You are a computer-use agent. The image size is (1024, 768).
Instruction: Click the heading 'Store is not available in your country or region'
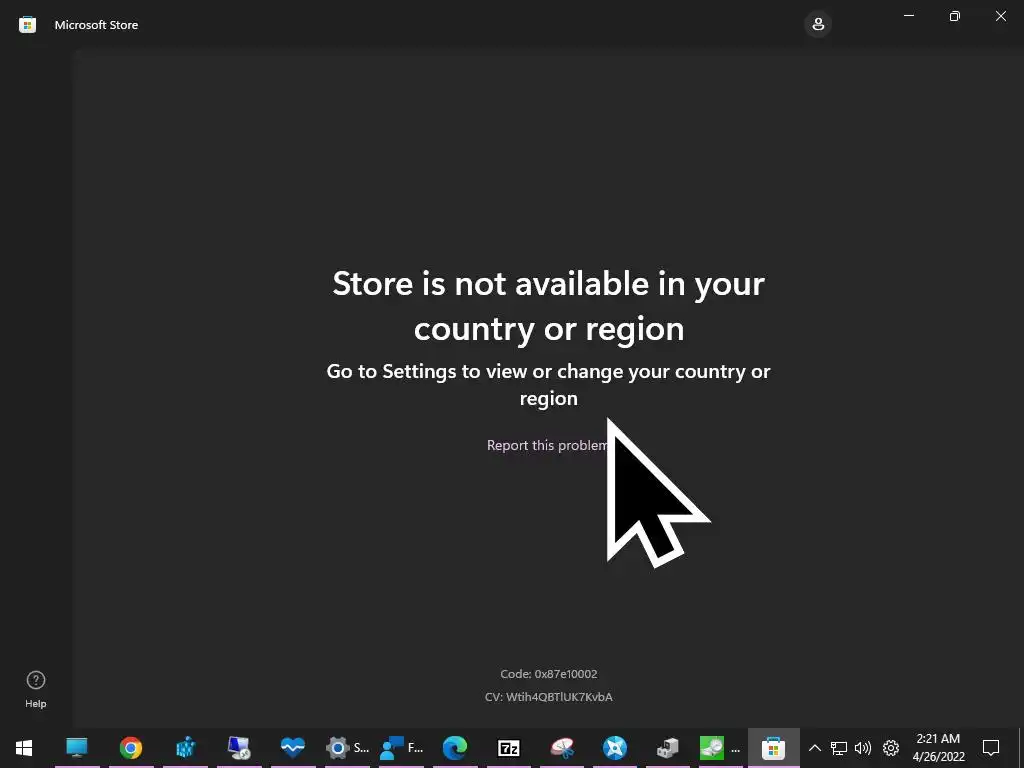549,306
